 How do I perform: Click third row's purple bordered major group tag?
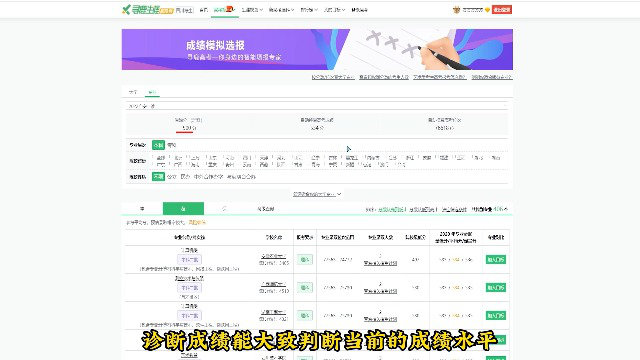(189, 316)
